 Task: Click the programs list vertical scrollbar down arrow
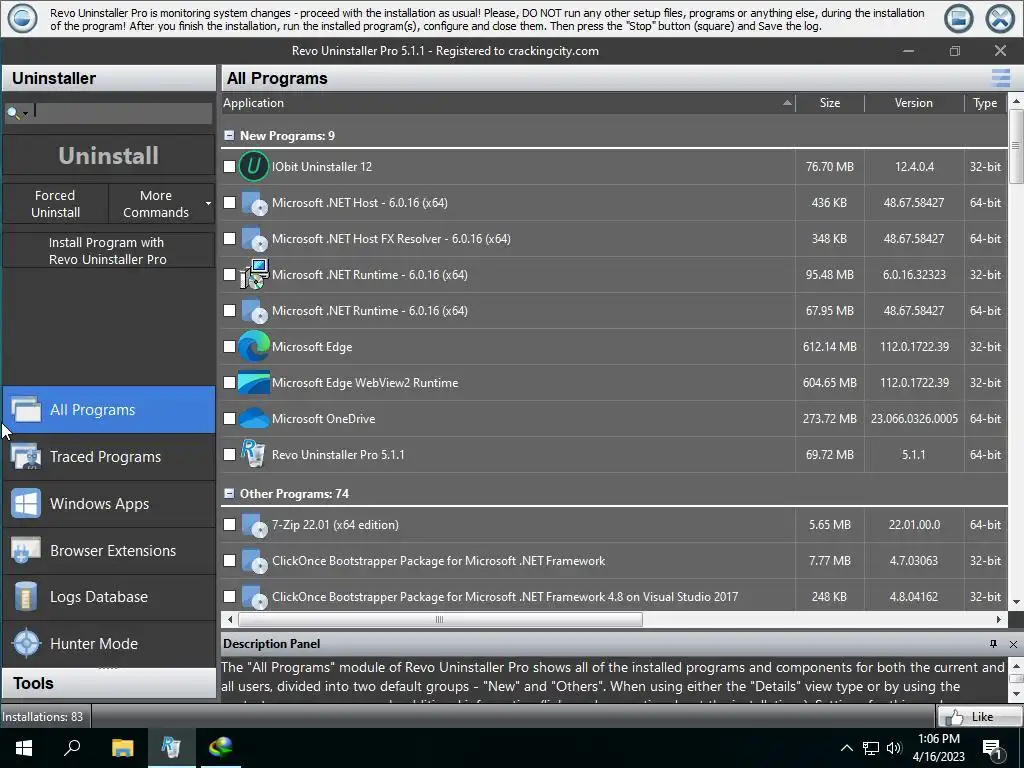[1016, 601]
